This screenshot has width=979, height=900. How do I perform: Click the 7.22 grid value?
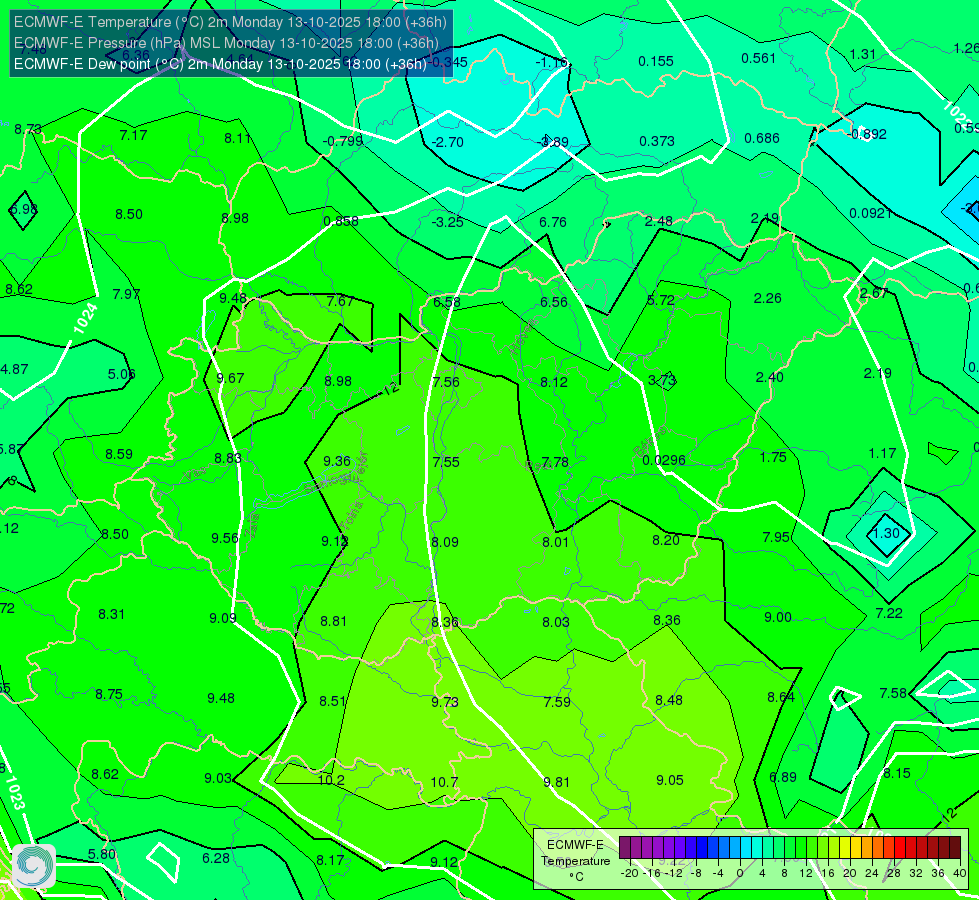click(x=889, y=613)
